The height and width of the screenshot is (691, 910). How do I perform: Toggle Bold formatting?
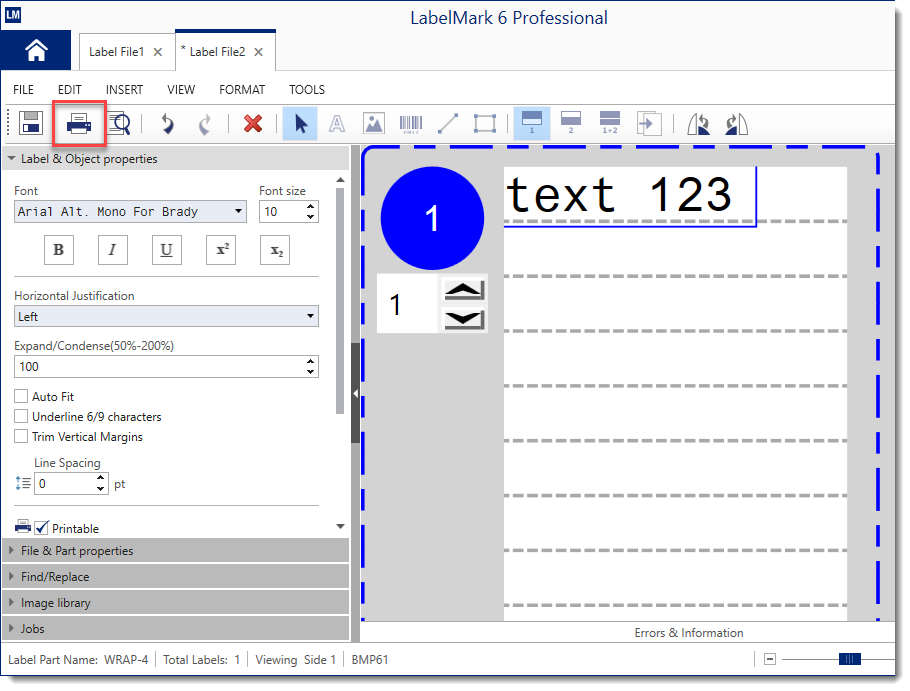pos(59,250)
